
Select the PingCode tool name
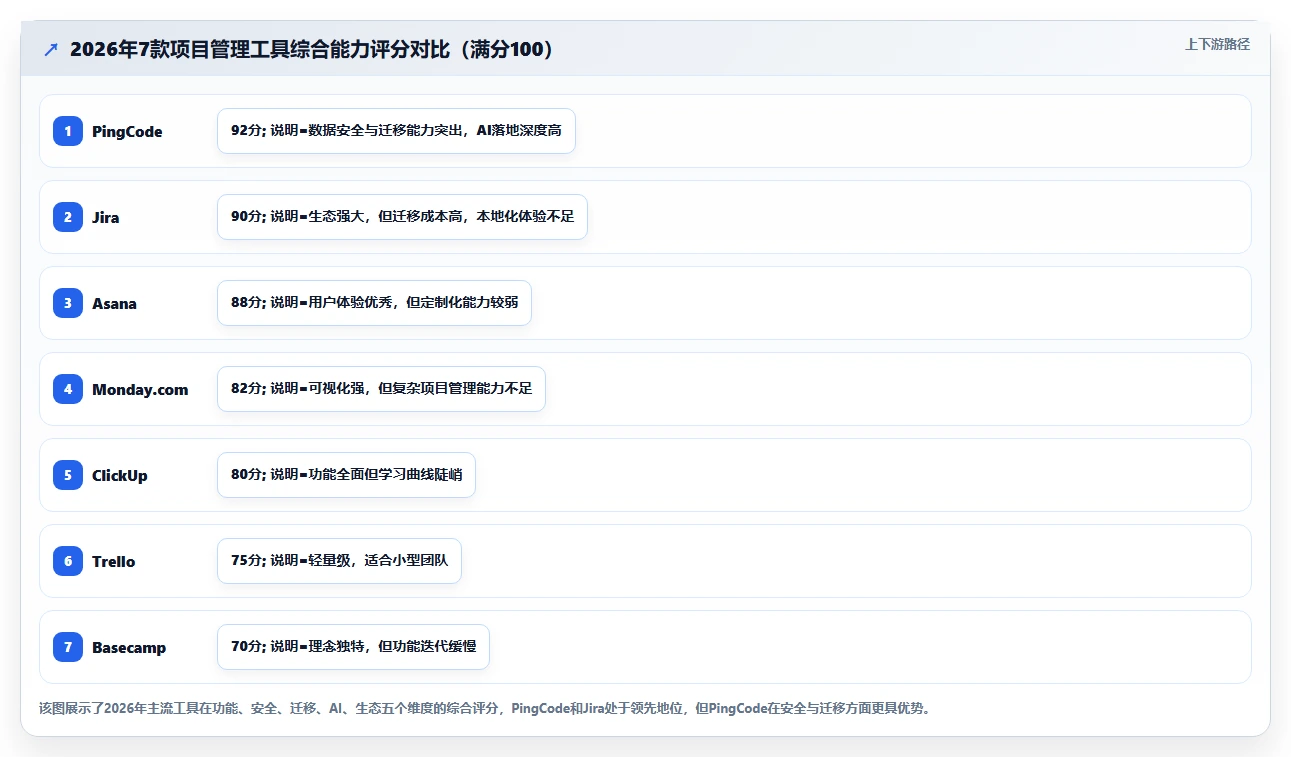[127, 132]
